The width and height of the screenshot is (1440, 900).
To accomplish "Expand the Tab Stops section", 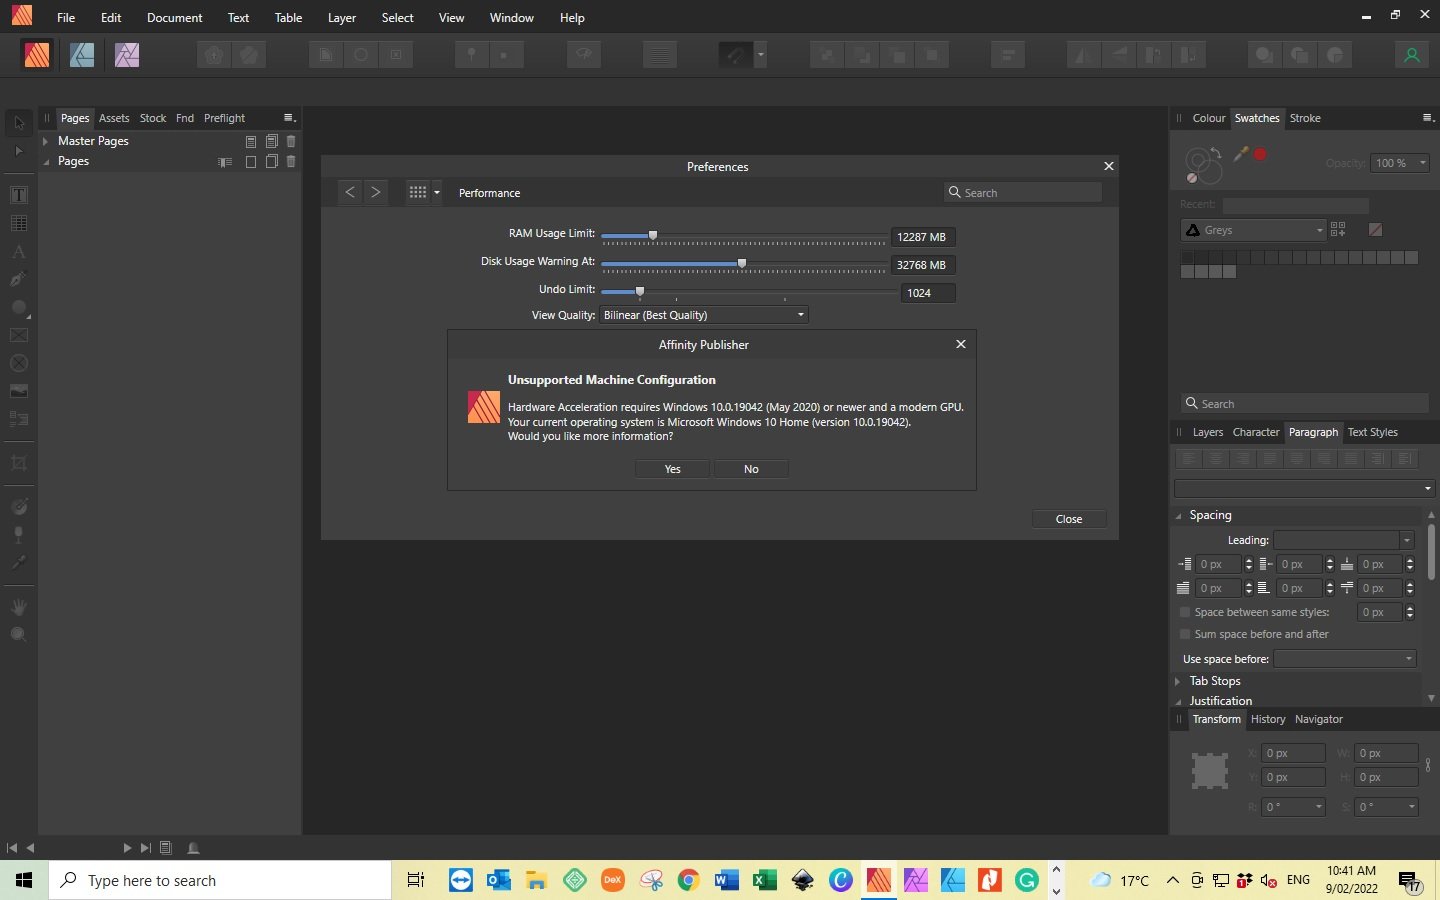I will [x=1179, y=681].
